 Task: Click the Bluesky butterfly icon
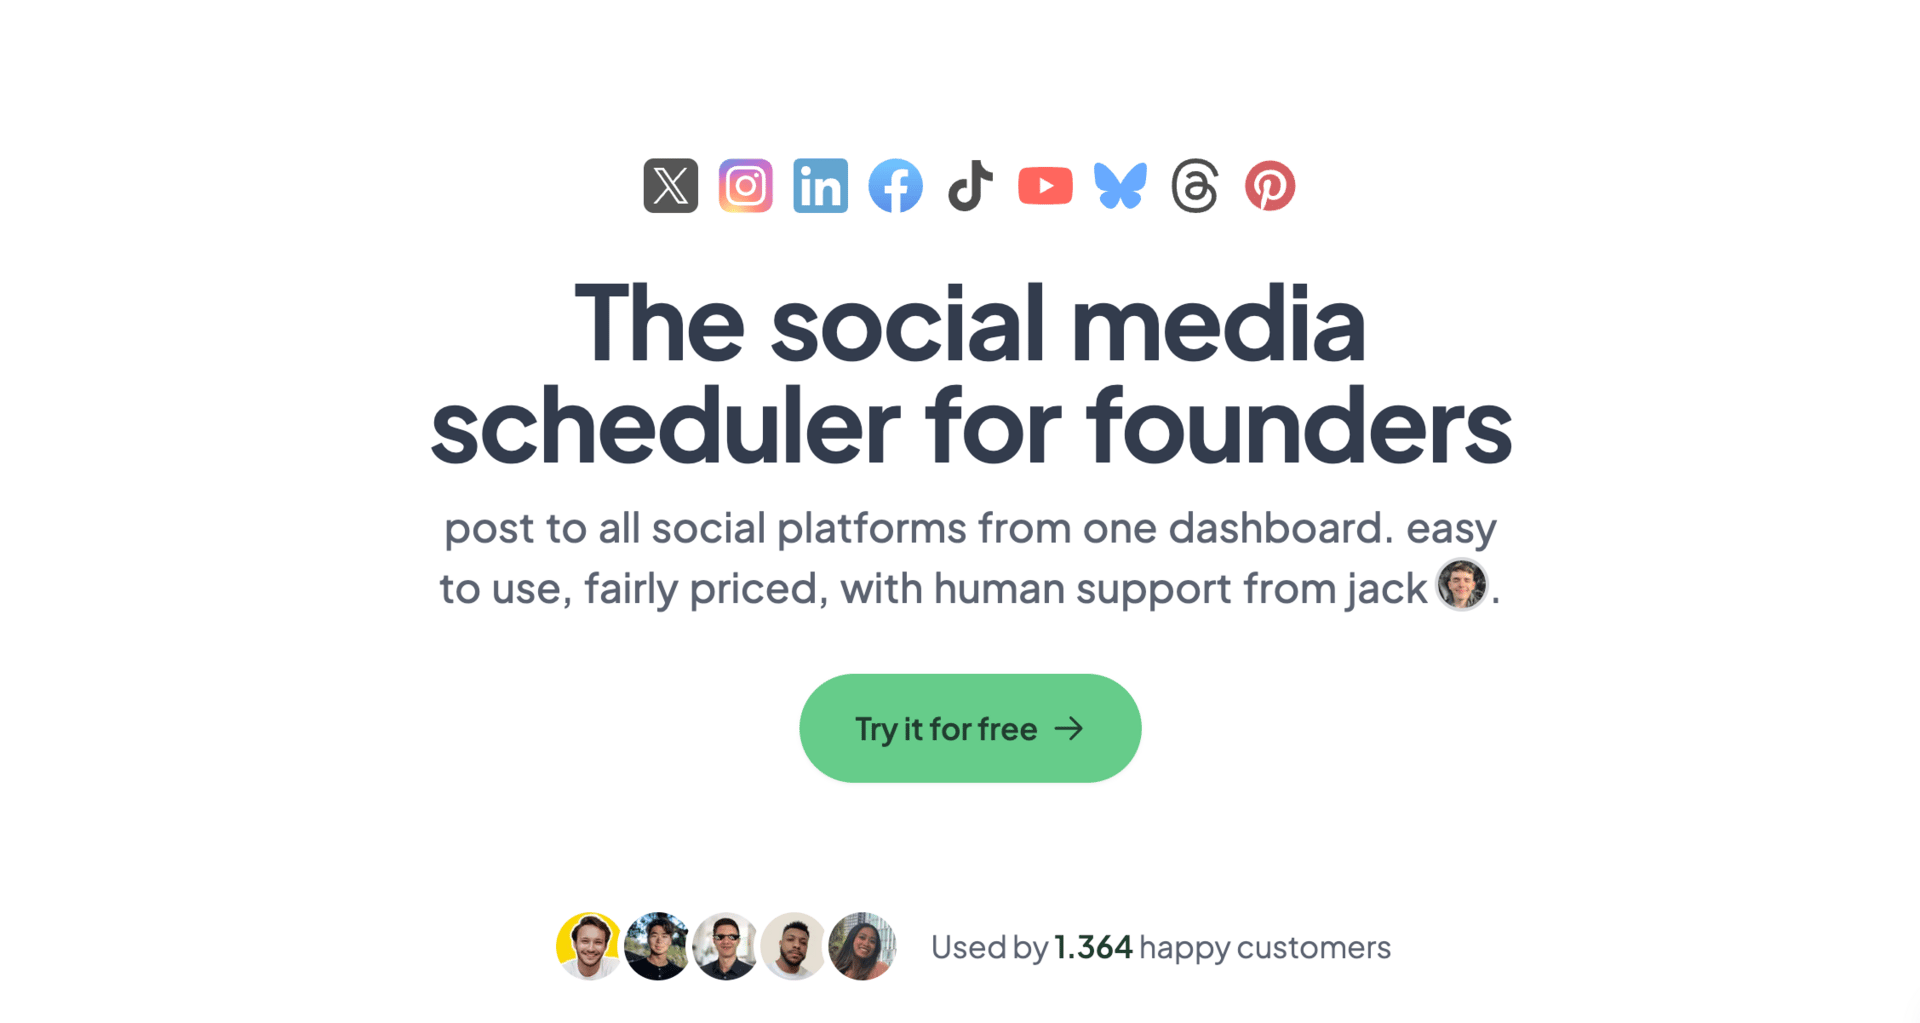tap(1120, 186)
